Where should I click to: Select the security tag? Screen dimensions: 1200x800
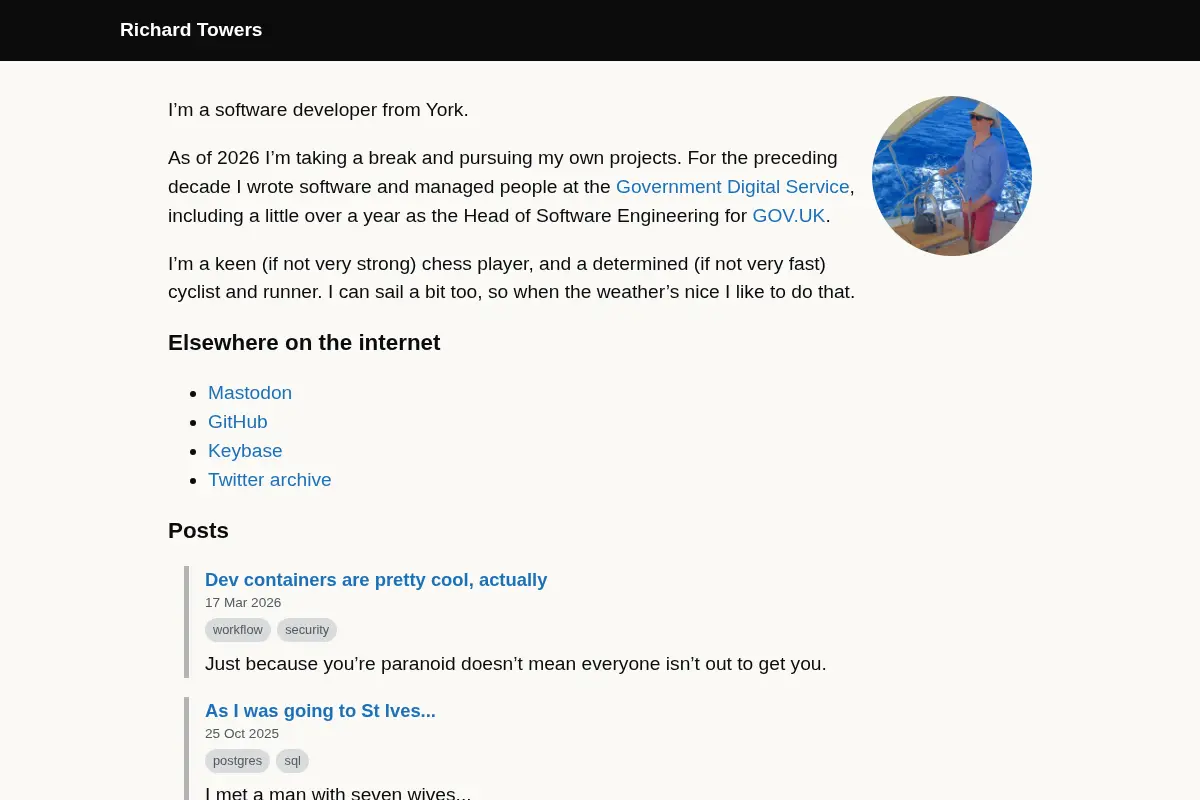click(x=307, y=630)
